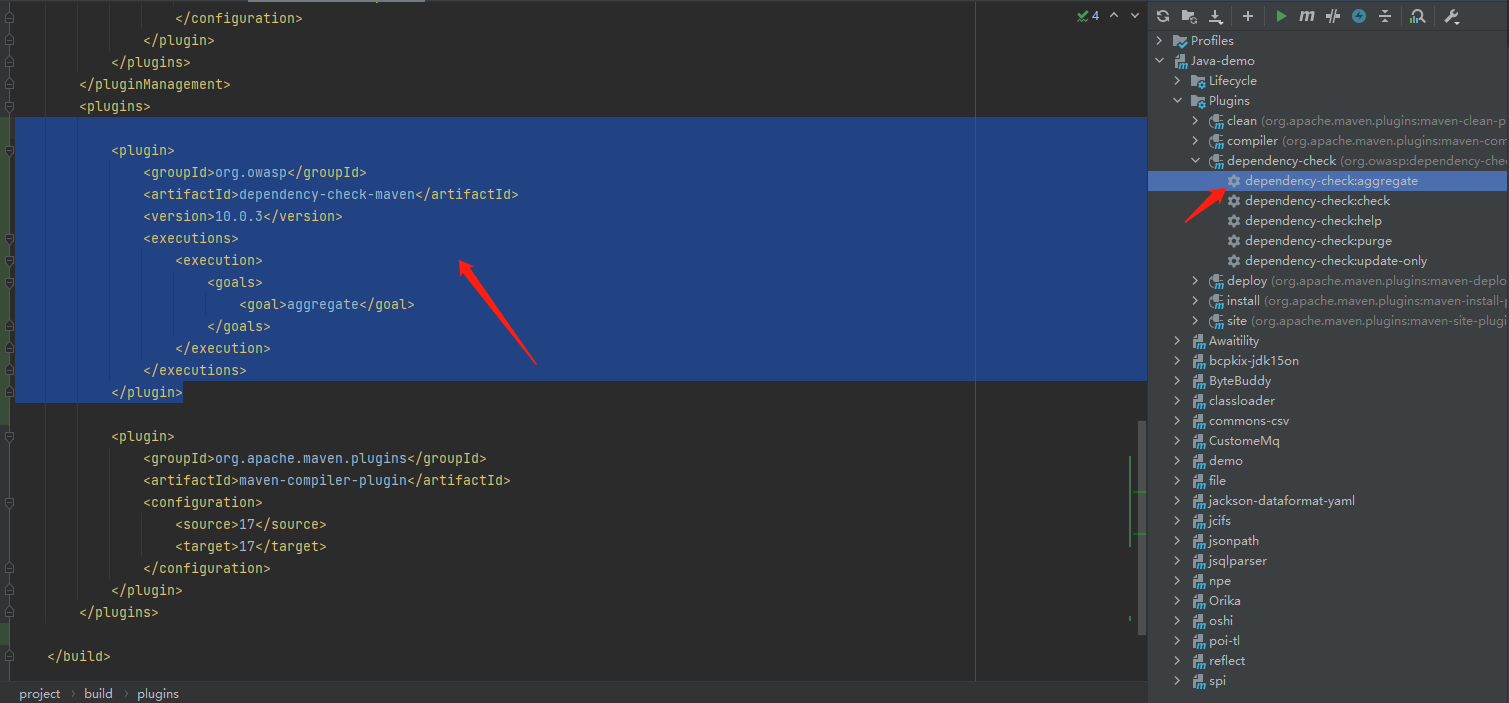The image size is (1509, 703).
Task: Select the plugins breadcrumb item
Action: coord(158,693)
